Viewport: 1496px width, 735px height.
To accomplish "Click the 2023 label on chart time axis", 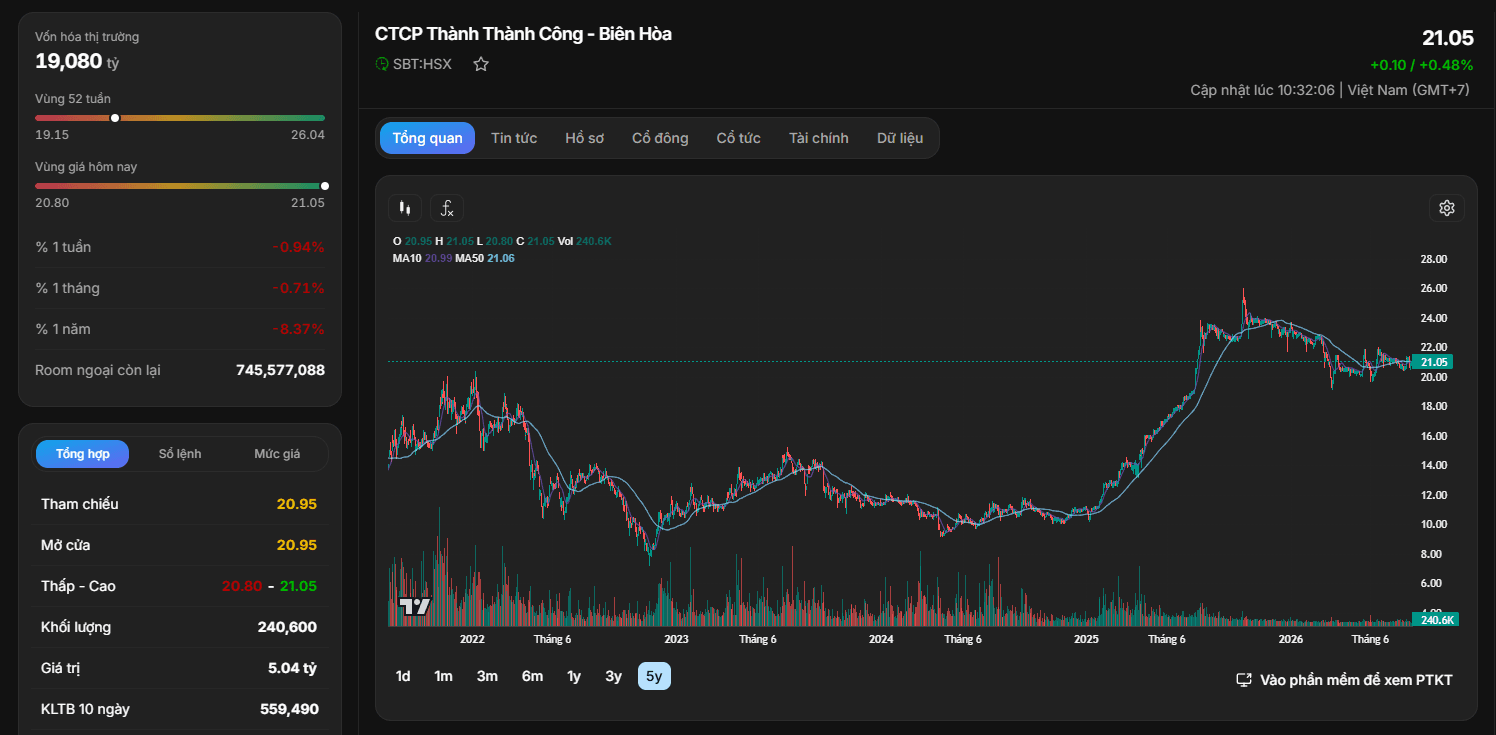I will pyautogui.click(x=676, y=639).
